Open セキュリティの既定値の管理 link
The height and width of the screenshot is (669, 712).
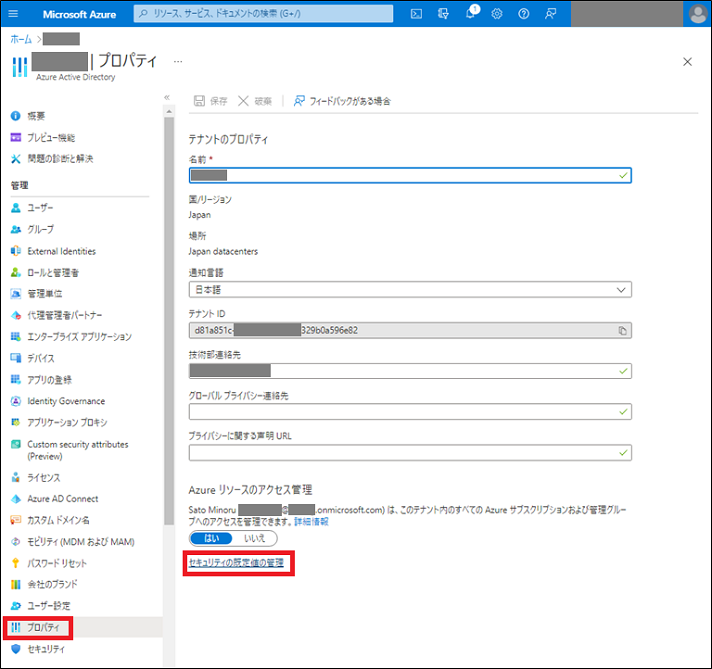point(236,563)
